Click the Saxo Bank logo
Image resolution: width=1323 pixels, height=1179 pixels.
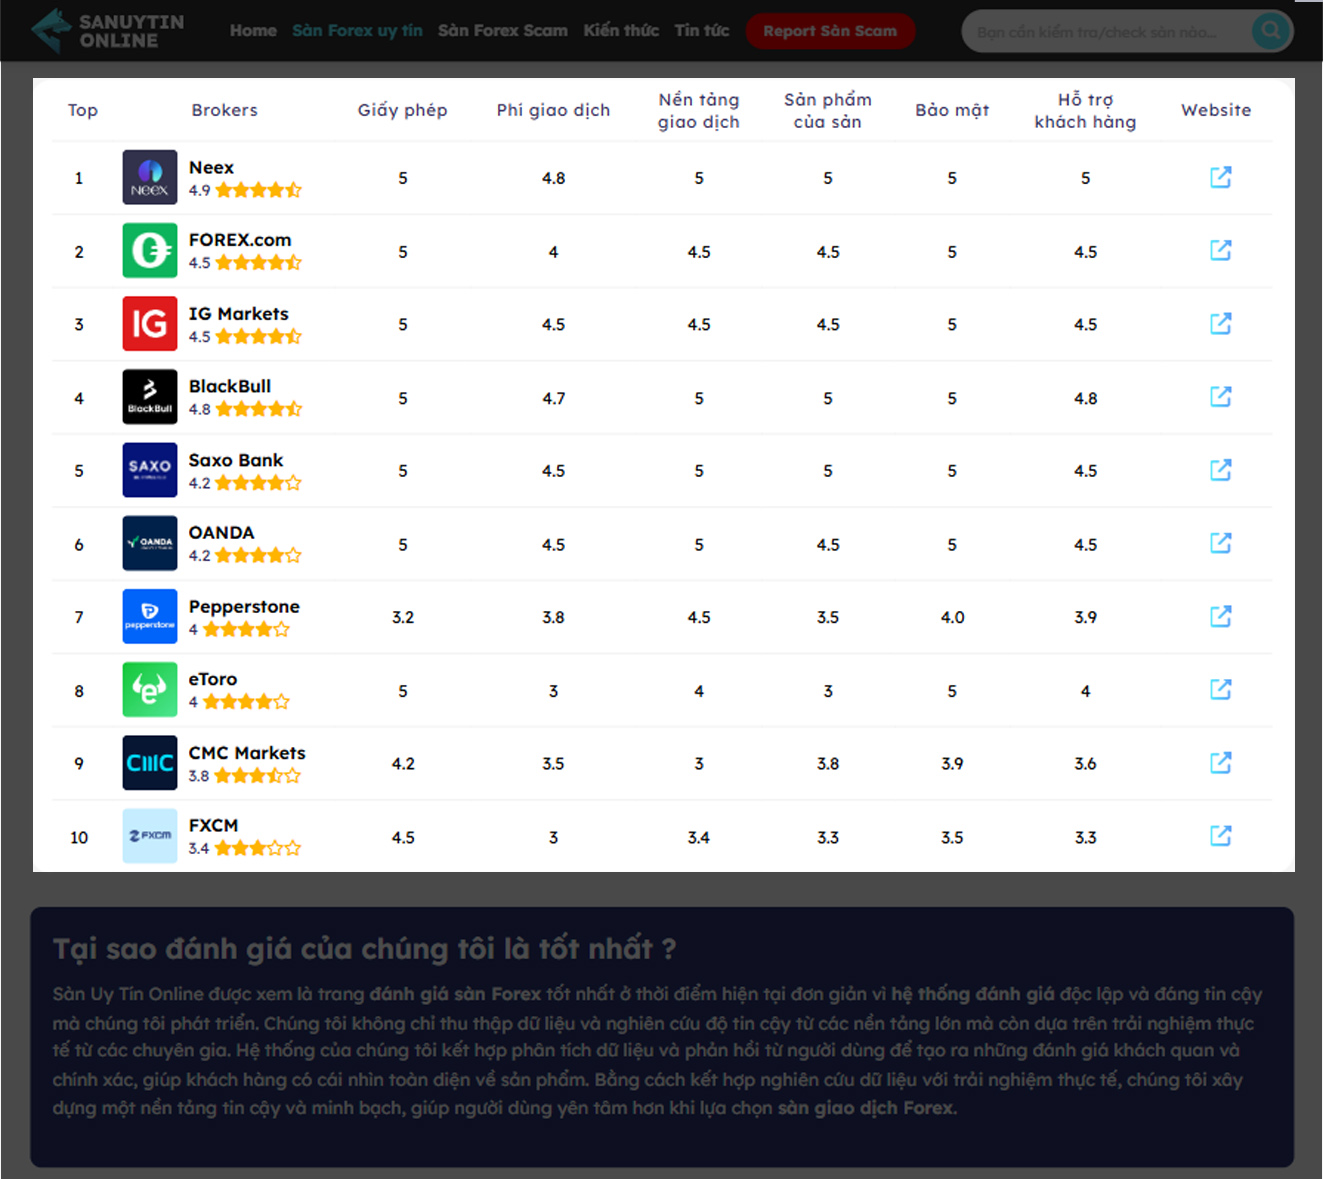tap(150, 470)
